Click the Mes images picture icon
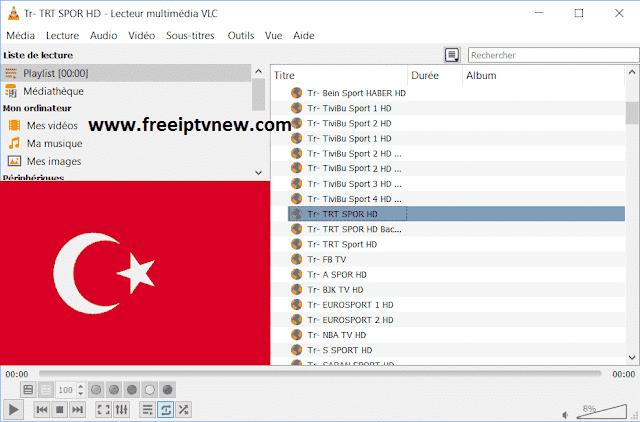The height and width of the screenshot is (422, 640). click(14, 161)
